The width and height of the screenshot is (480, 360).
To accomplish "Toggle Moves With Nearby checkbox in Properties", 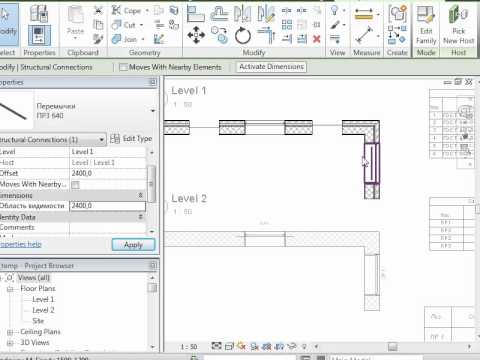I will (x=76, y=185).
